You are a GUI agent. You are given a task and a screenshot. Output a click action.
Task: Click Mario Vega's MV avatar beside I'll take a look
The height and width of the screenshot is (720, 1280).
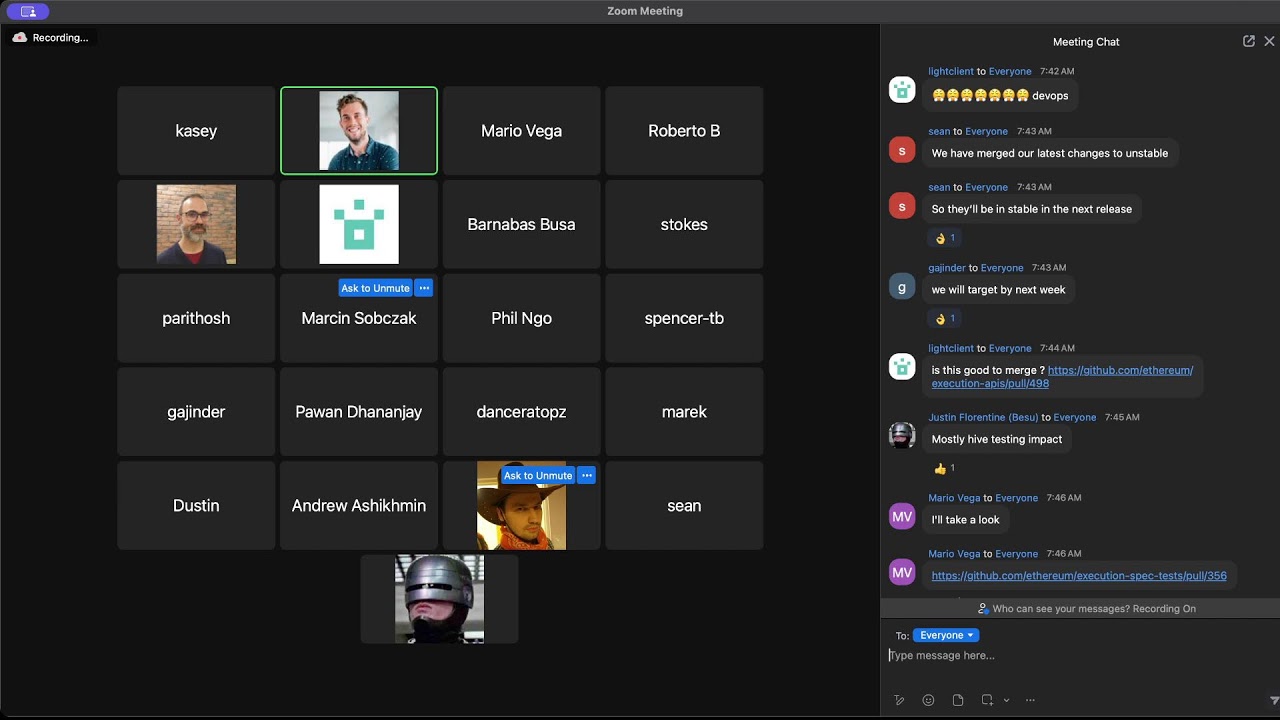[x=902, y=517]
